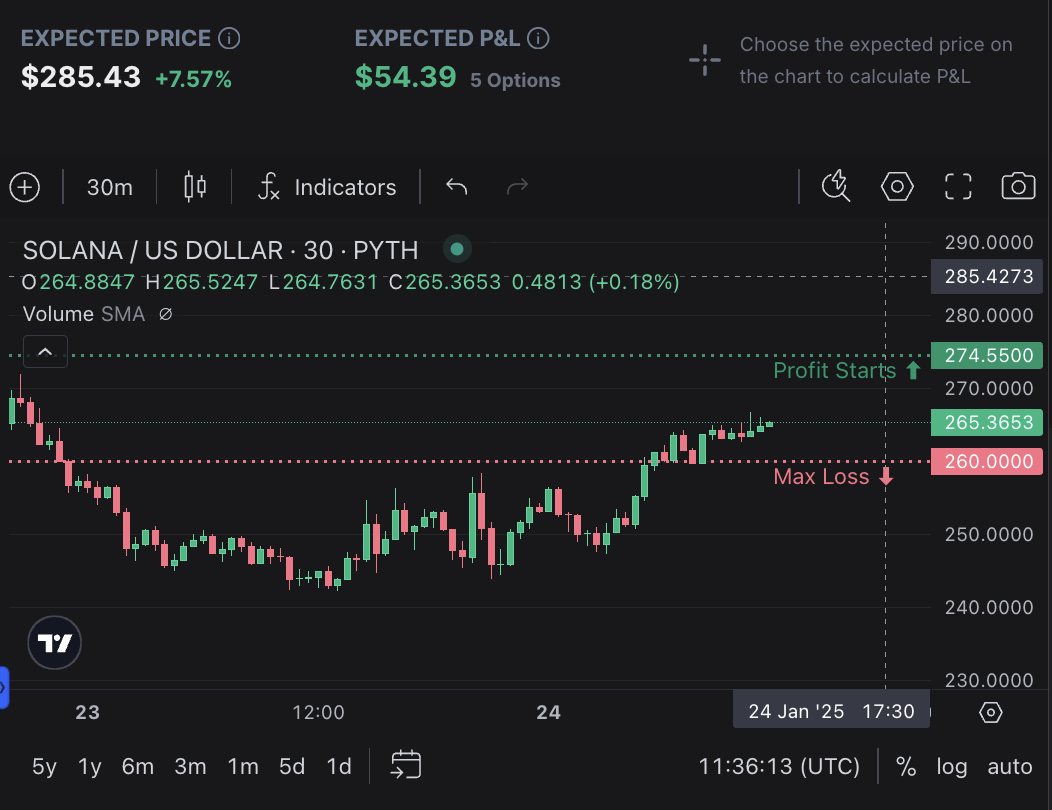Image resolution: width=1052 pixels, height=810 pixels.
Task: Toggle percent scale mode
Action: tap(906, 767)
